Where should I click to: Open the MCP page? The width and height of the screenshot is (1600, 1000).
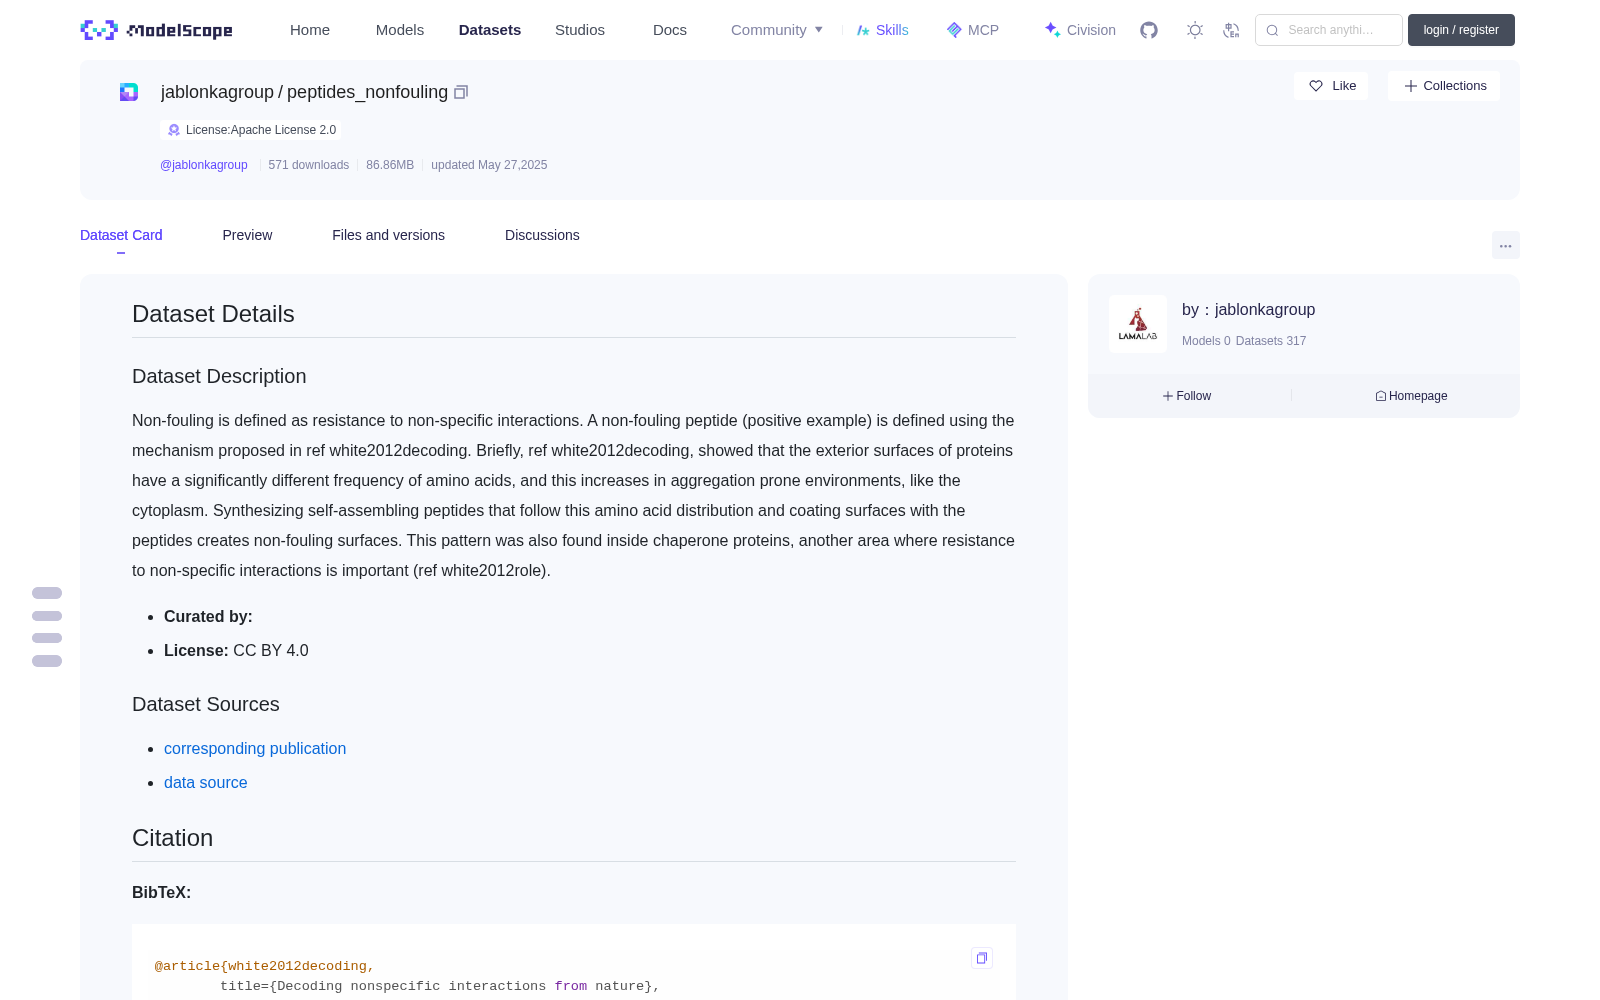click(972, 30)
